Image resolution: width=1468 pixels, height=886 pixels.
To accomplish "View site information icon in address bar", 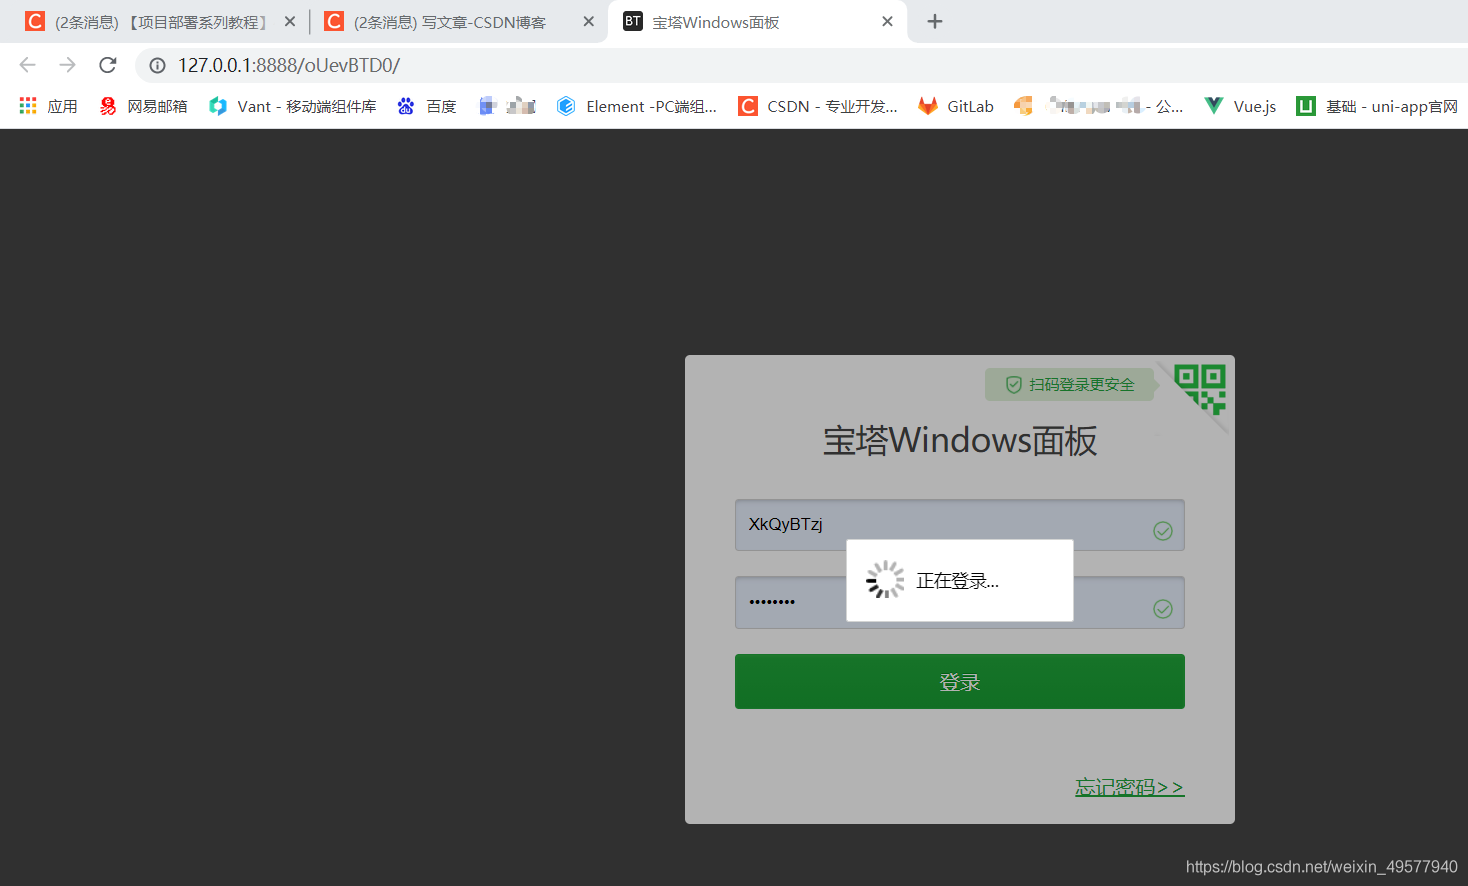I will pyautogui.click(x=157, y=66).
